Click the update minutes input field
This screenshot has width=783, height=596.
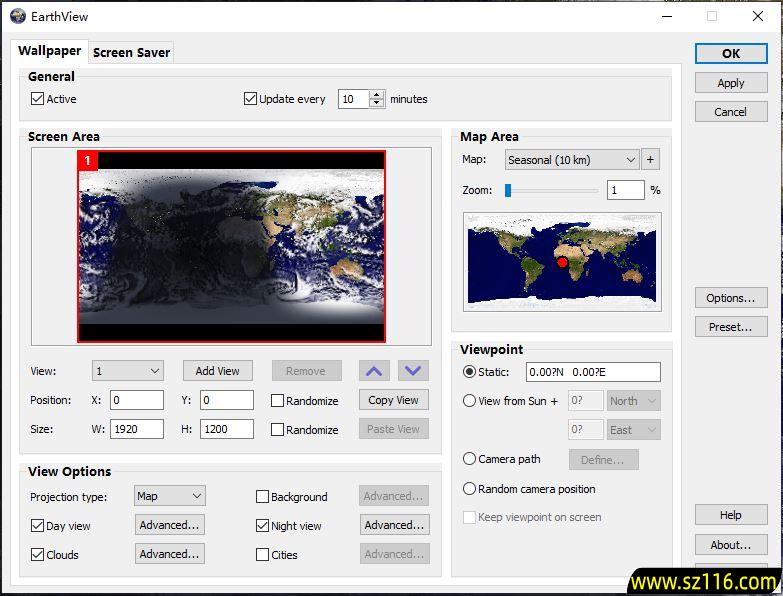pyautogui.click(x=354, y=99)
